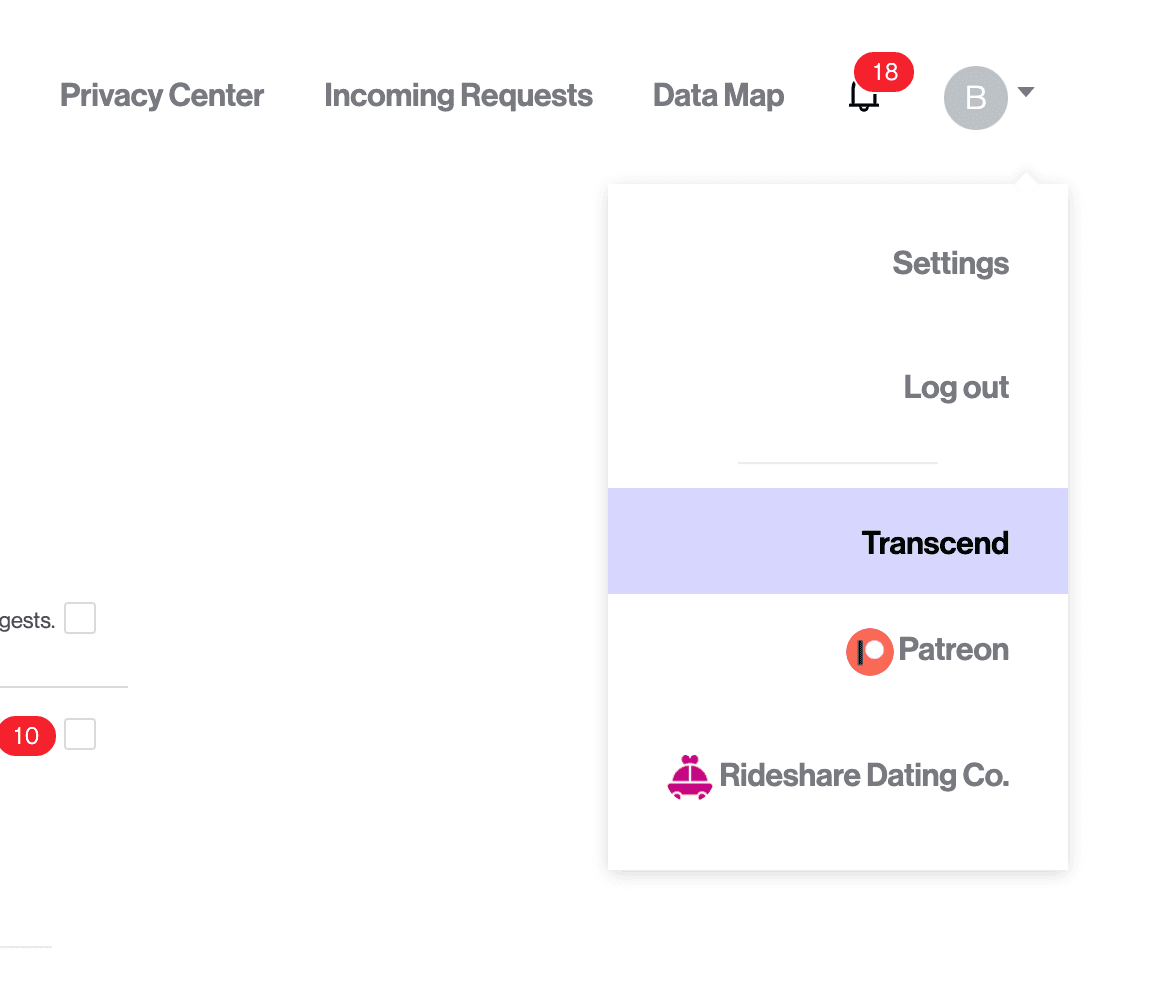Click the orange Patreon logo icon
The width and height of the screenshot is (1168, 992).
click(869, 651)
